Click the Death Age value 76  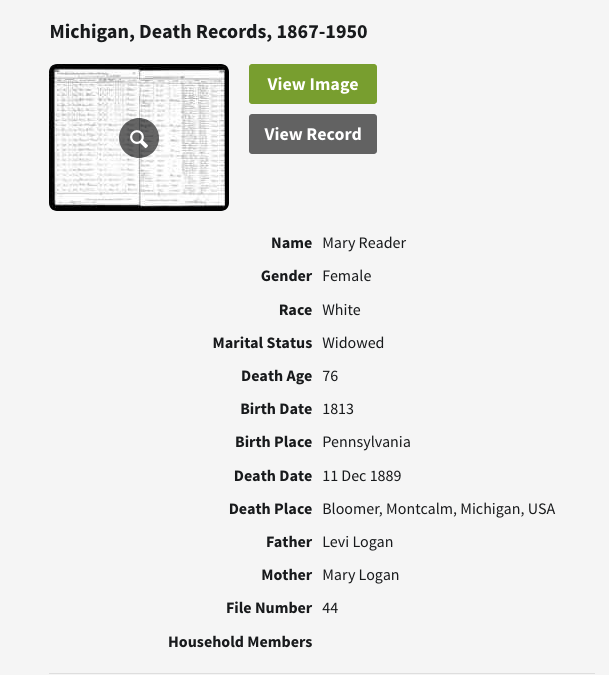tap(330, 376)
